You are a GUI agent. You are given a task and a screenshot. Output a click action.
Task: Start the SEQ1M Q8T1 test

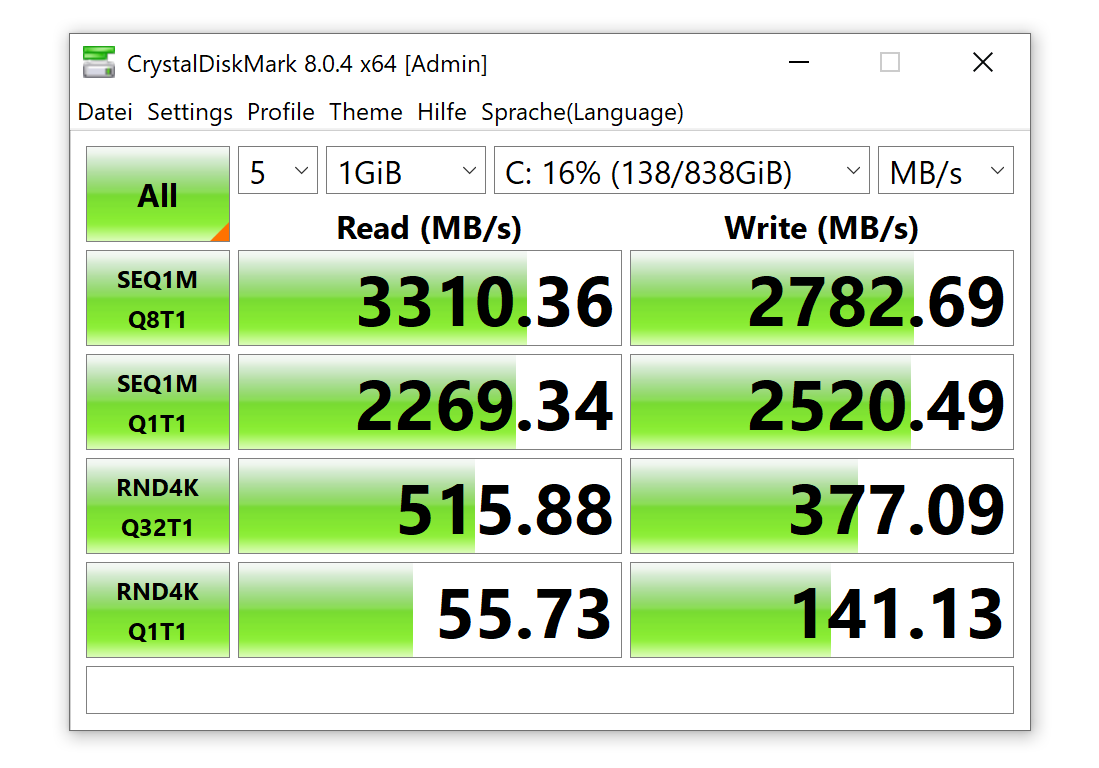pos(158,298)
